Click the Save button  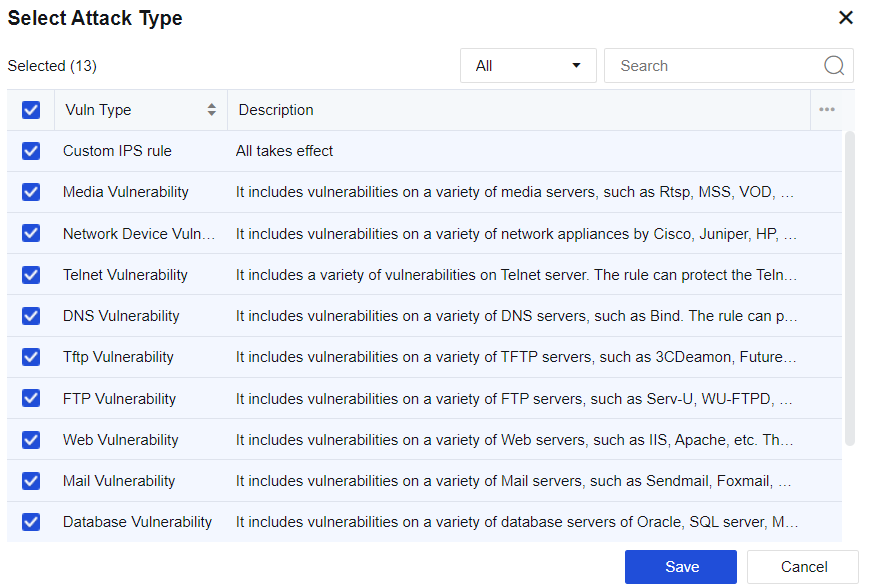[681, 567]
